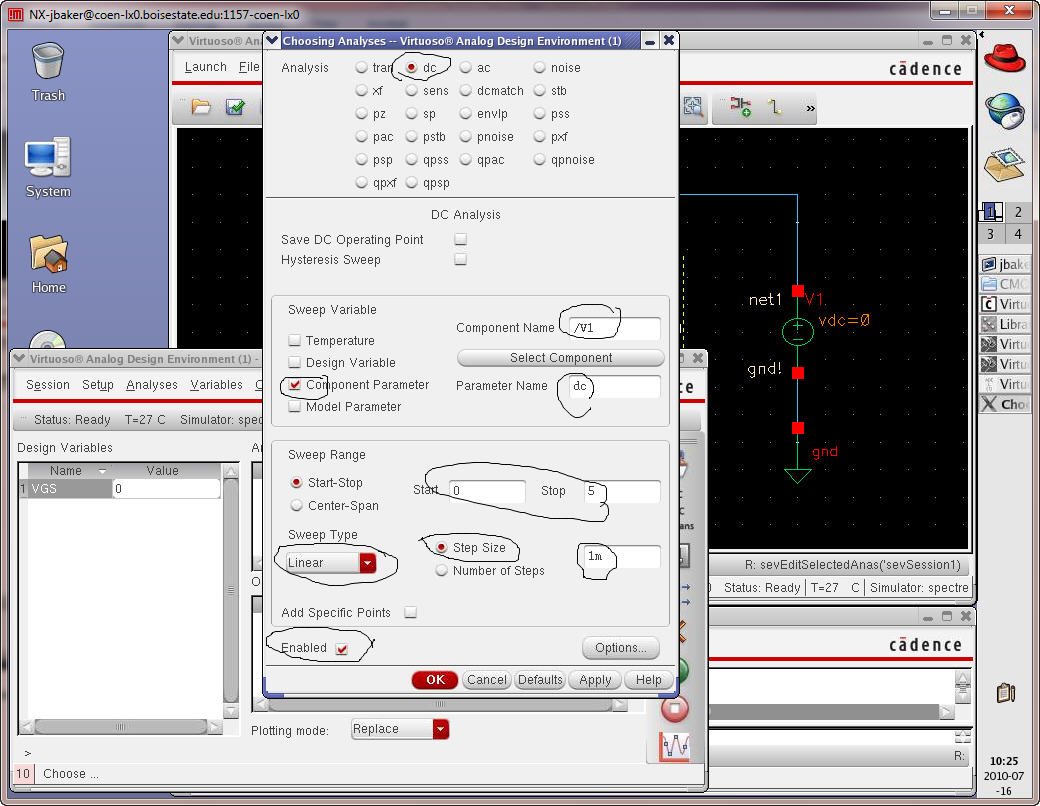Enable the Save DC Operating Point checkbox
The width and height of the screenshot is (1040, 806).
click(461, 240)
